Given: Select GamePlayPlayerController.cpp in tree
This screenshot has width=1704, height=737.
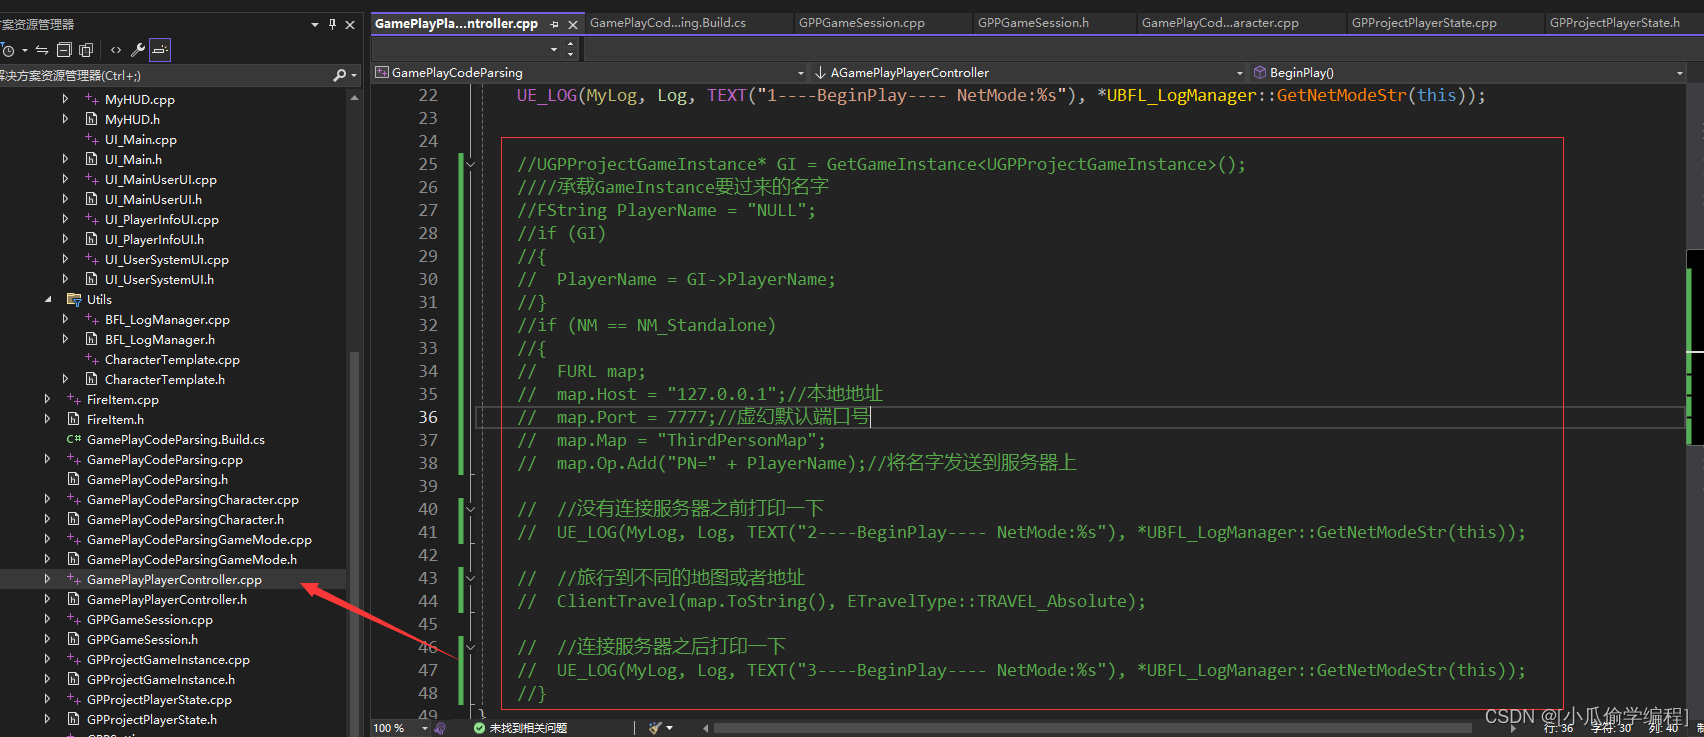Looking at the screenshot, I should 174,579.
